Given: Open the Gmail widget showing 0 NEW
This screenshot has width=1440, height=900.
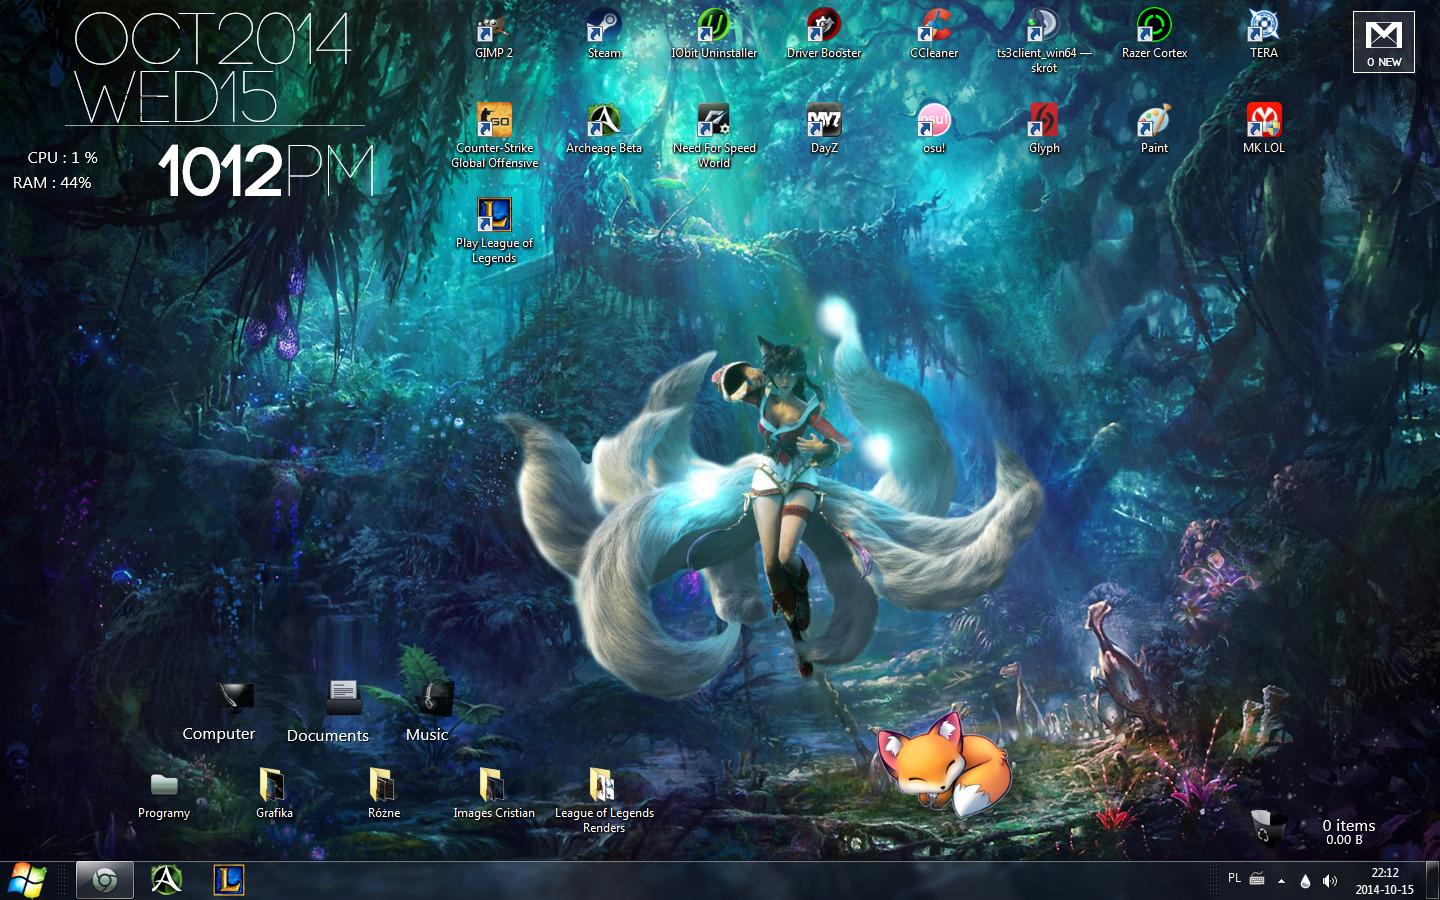Looking at the screenshot, I should click(x=1384, y=42).
